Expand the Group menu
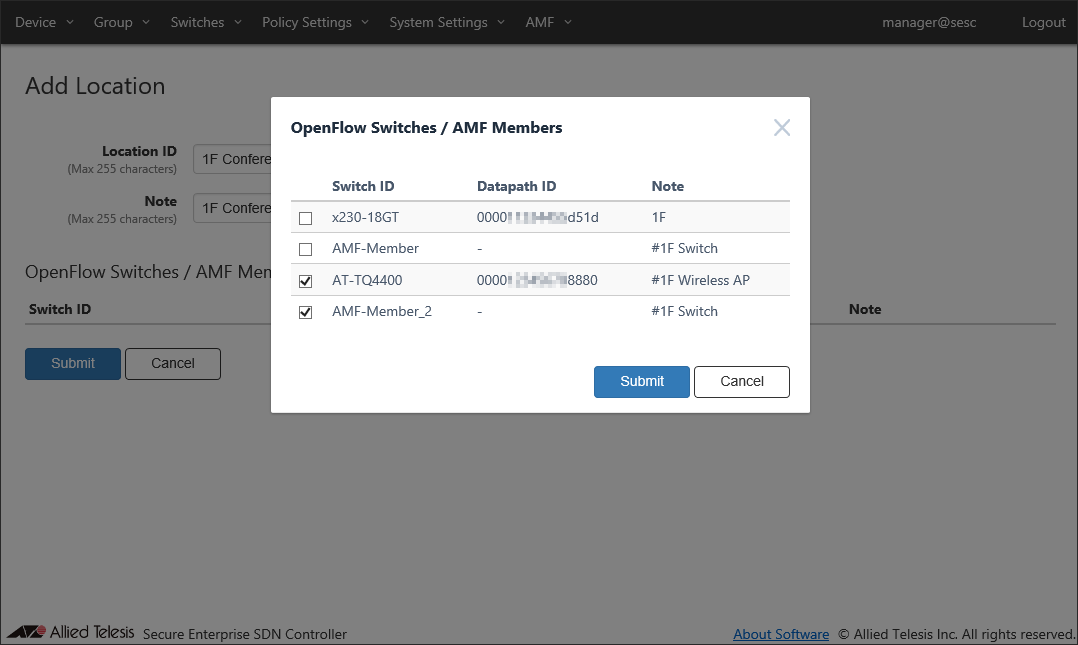1078x645 pixels. point(121,22)
